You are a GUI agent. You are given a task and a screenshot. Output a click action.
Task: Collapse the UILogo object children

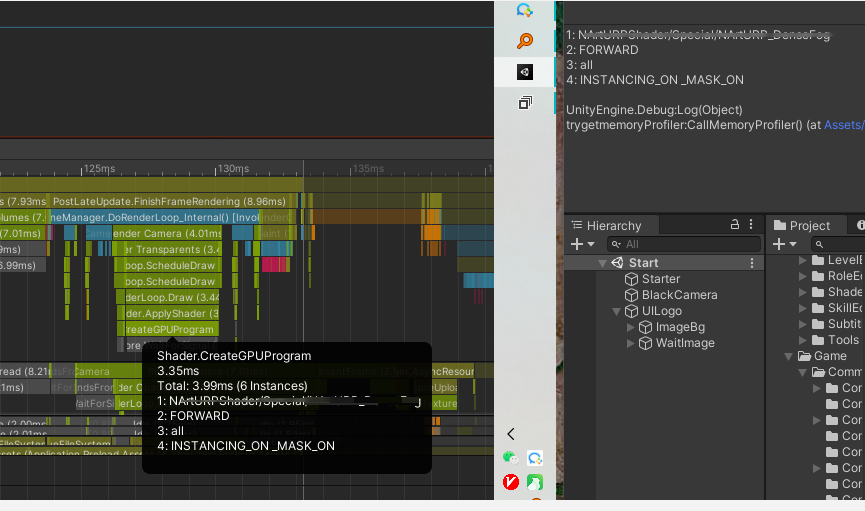click(617, 311)
